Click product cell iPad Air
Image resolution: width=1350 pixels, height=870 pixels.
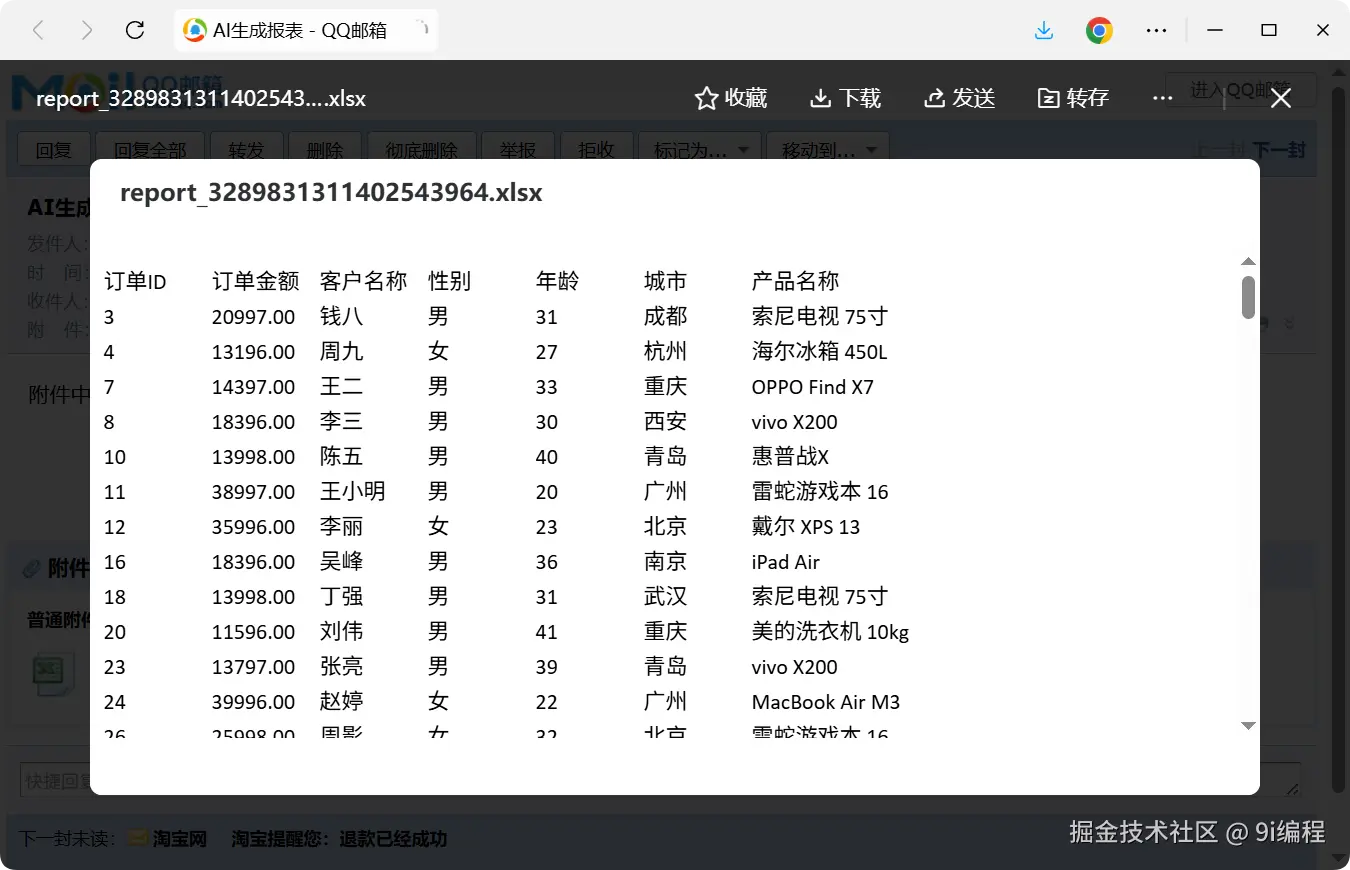[x=786, y=562]
